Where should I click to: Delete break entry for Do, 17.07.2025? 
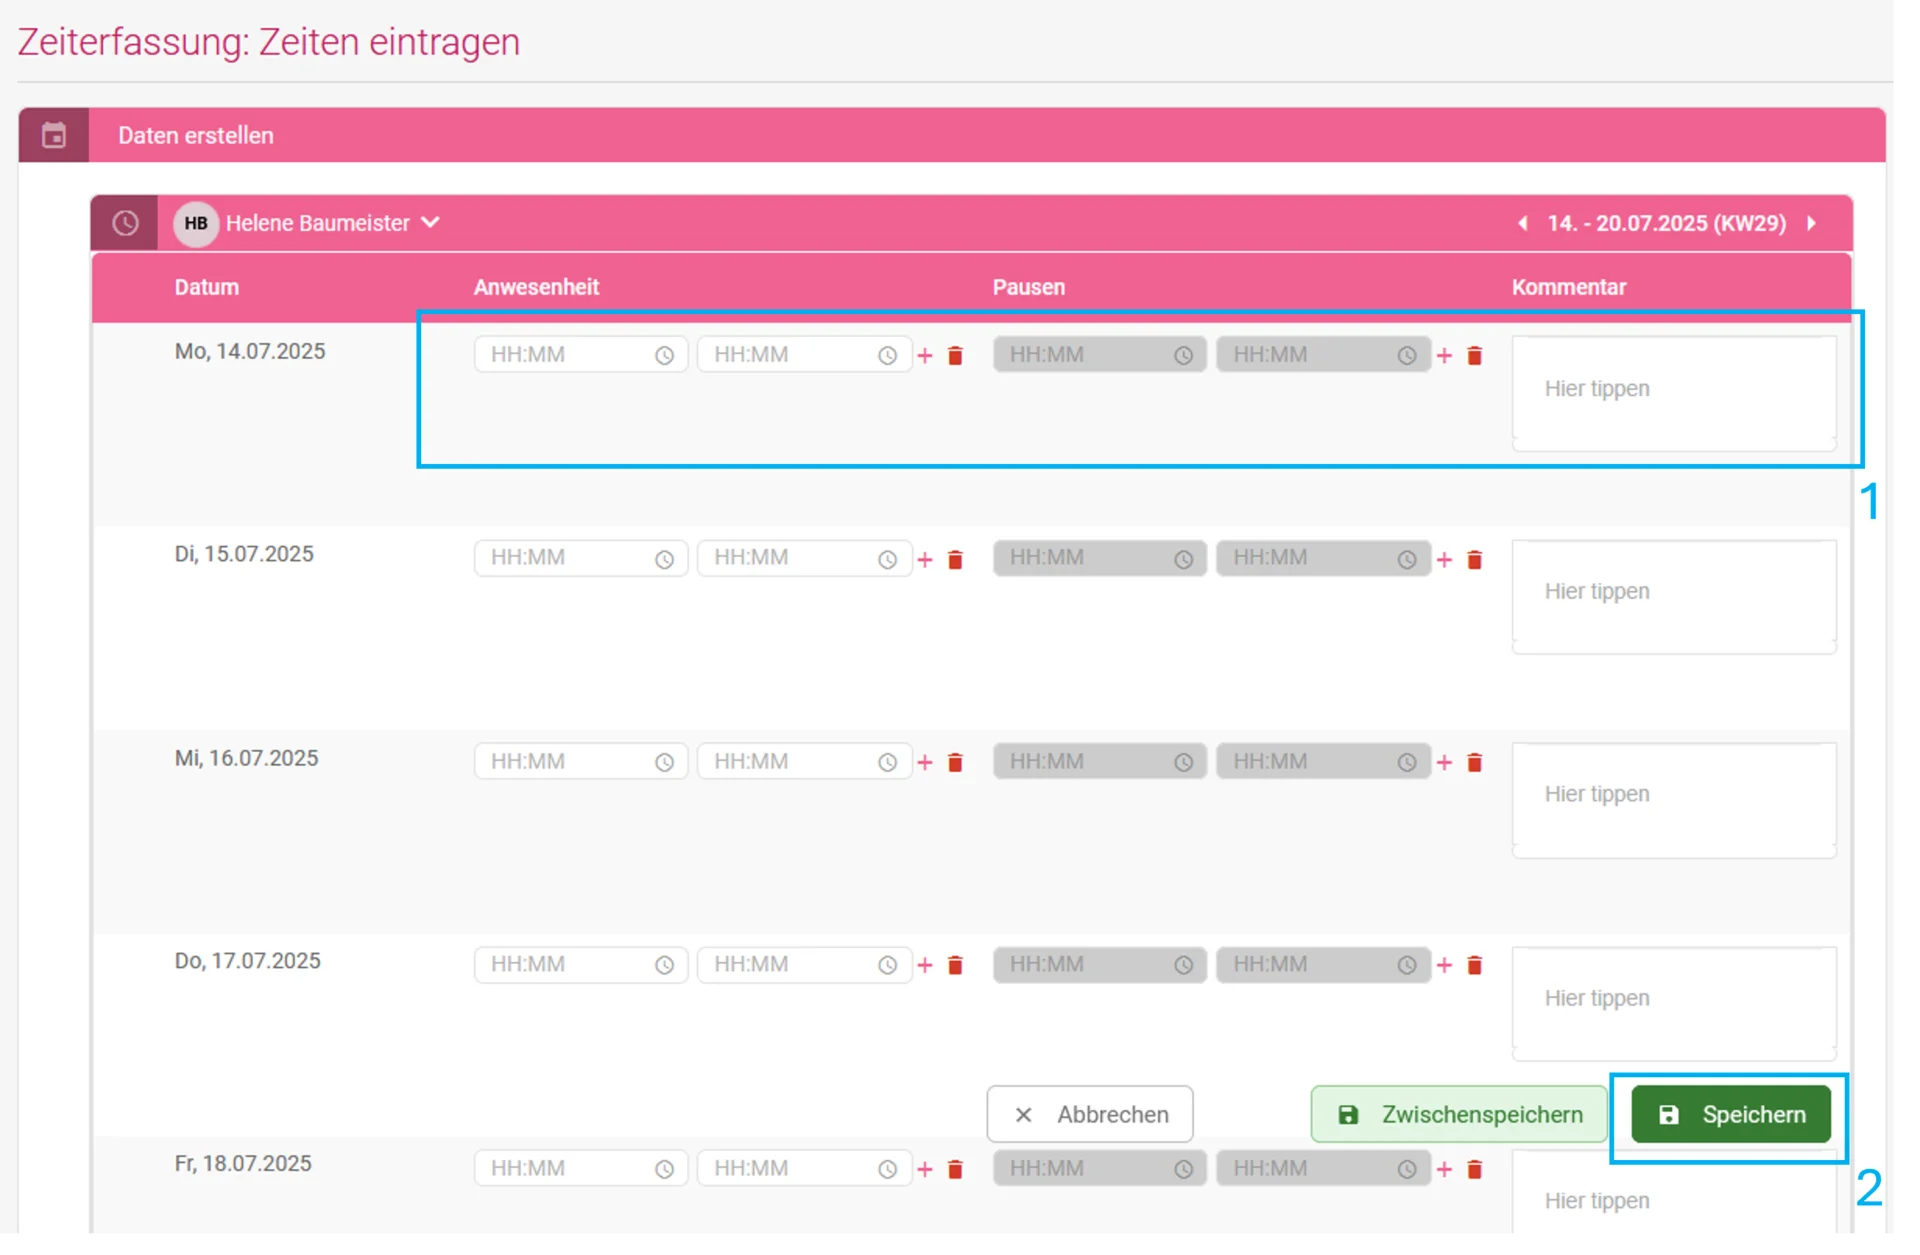[x=1474, y=965]
